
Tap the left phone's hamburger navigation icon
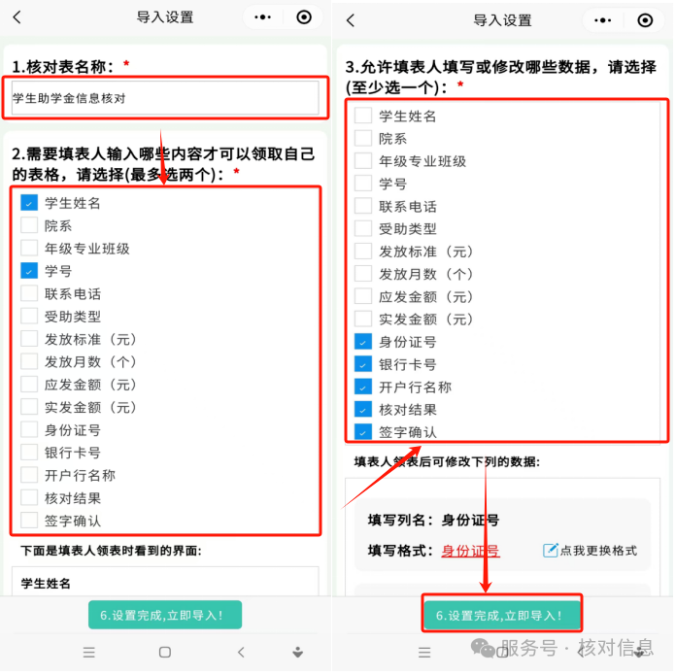tap(89, 652)
